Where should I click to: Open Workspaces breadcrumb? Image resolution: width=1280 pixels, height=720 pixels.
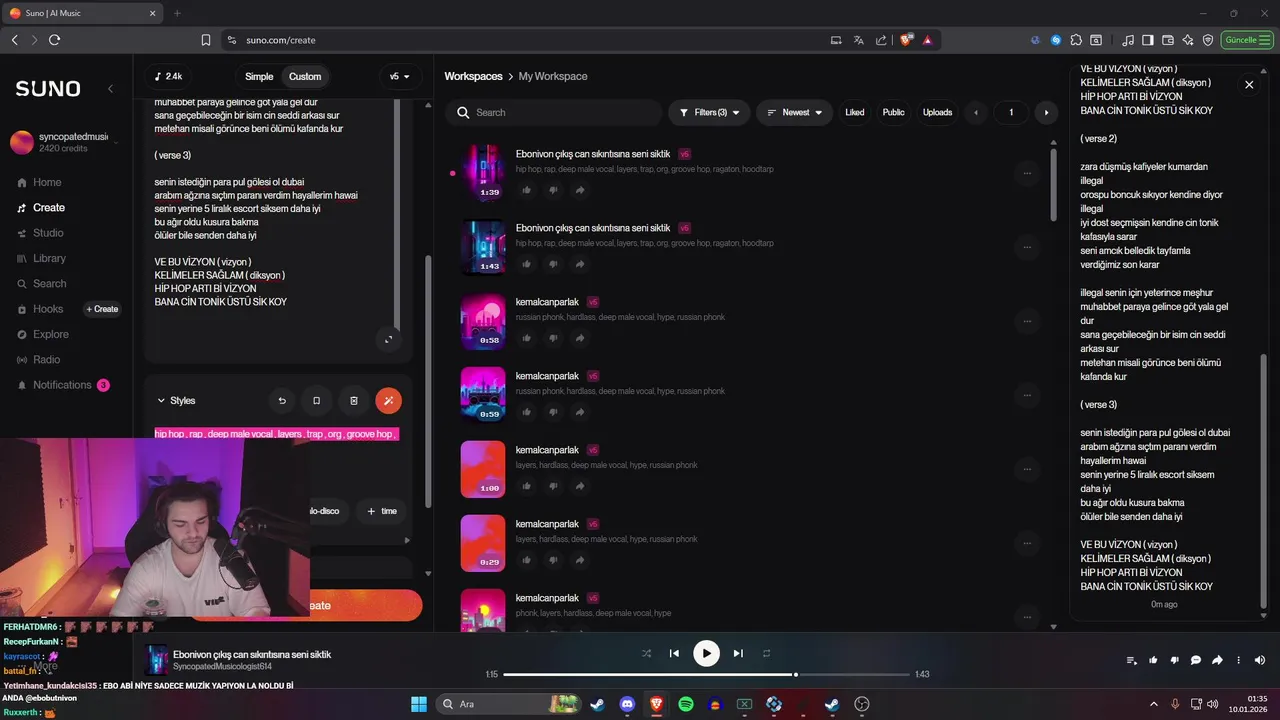[473, 76]
